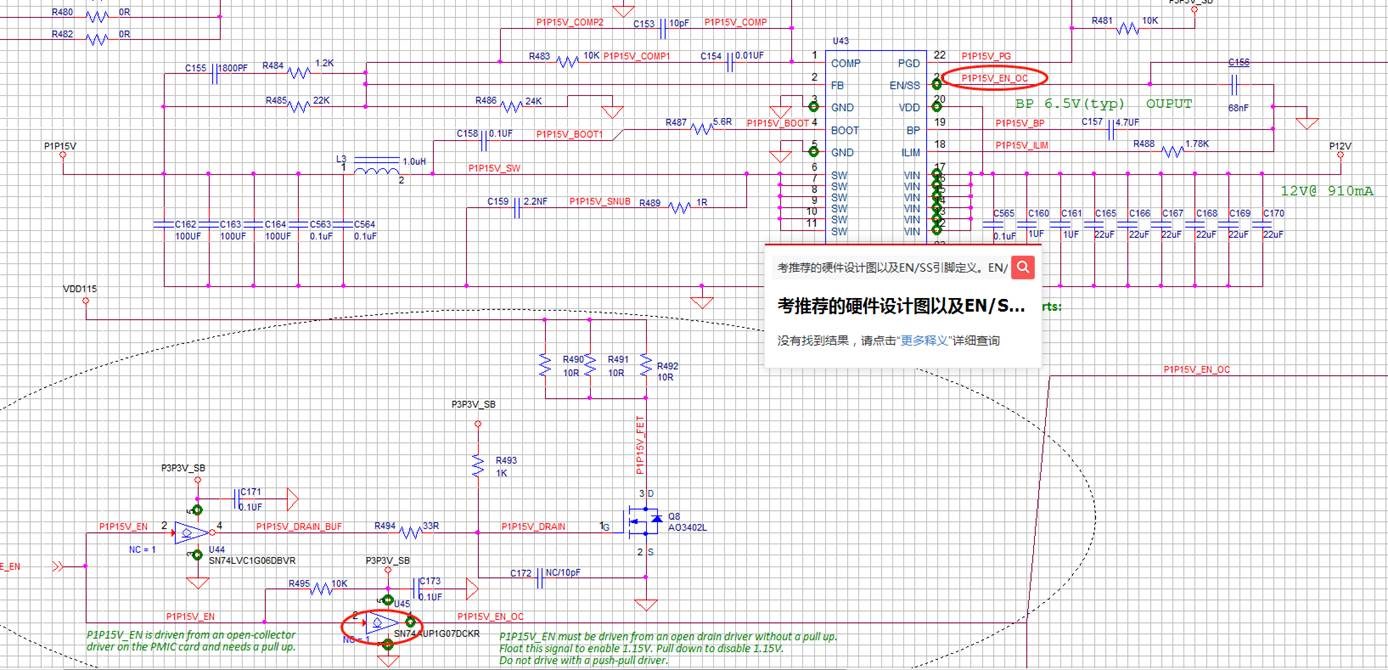
Task: Click the R490 10R resistor label
Action: [574, 366]
